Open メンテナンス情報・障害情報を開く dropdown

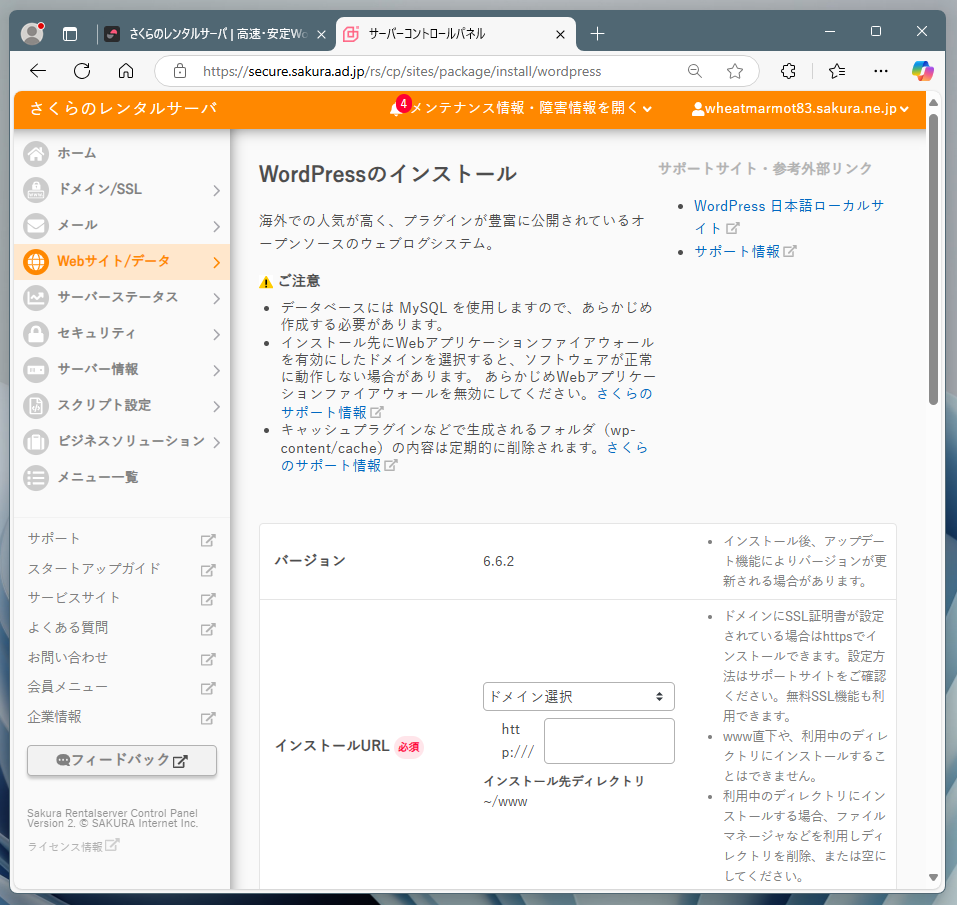click(530, 108)
